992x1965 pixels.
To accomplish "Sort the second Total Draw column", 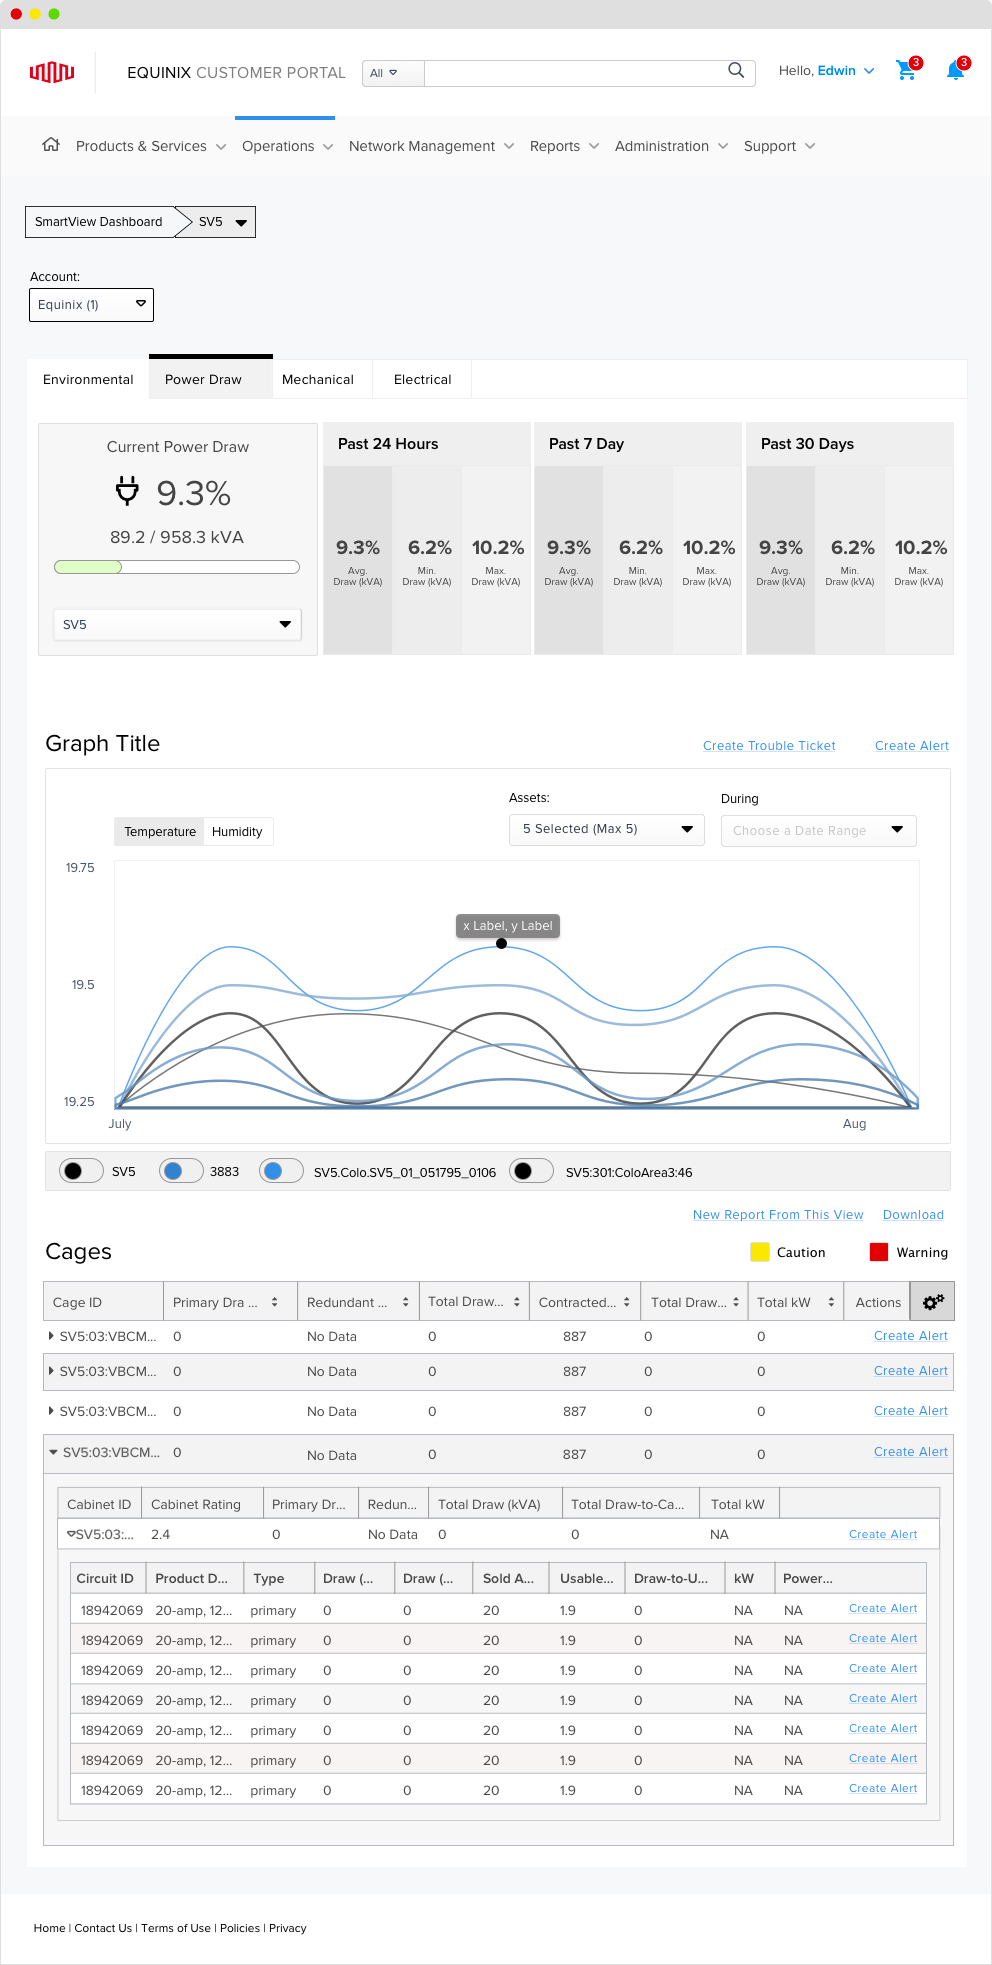I will click(x=735, y=1302).
